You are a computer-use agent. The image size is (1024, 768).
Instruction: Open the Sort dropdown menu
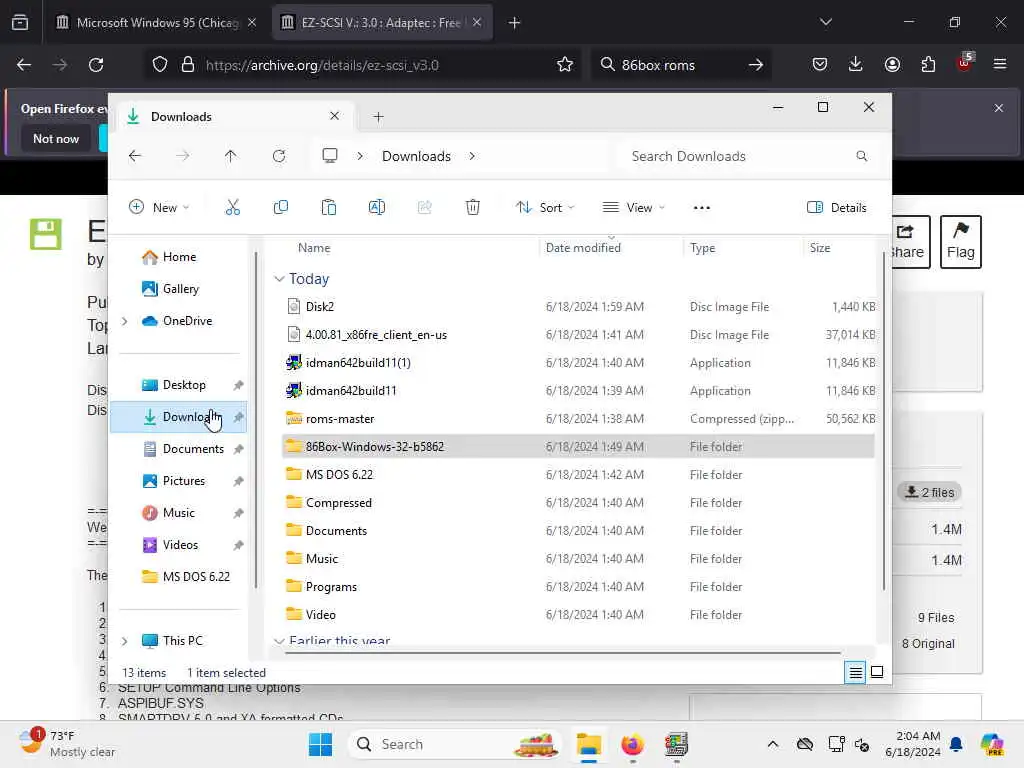pyautogui.click(x=545, y=208)
